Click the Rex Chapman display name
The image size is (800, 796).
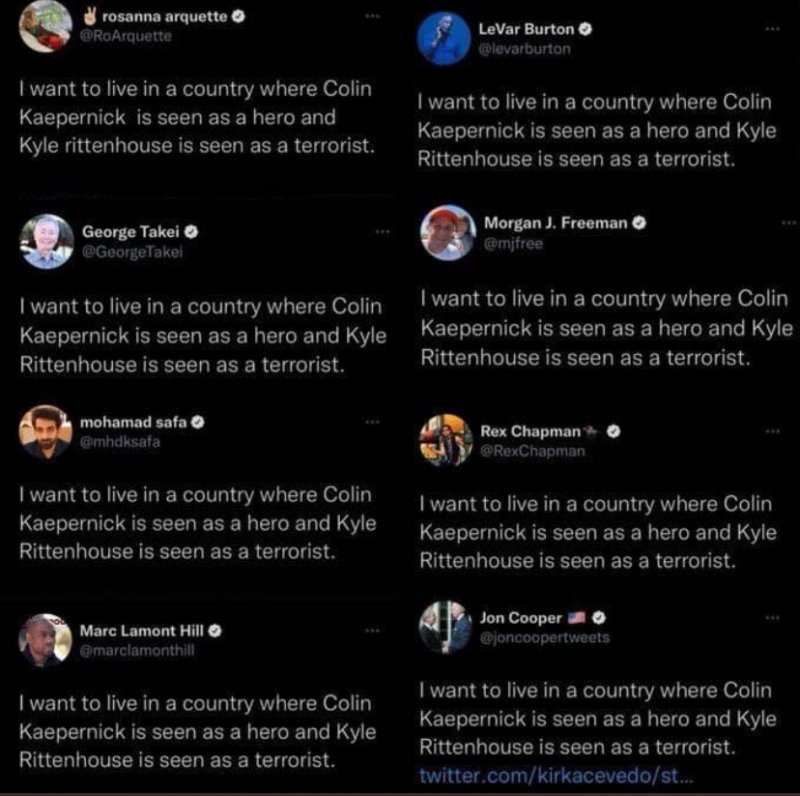pyautogui.click(x=530, y=431)
